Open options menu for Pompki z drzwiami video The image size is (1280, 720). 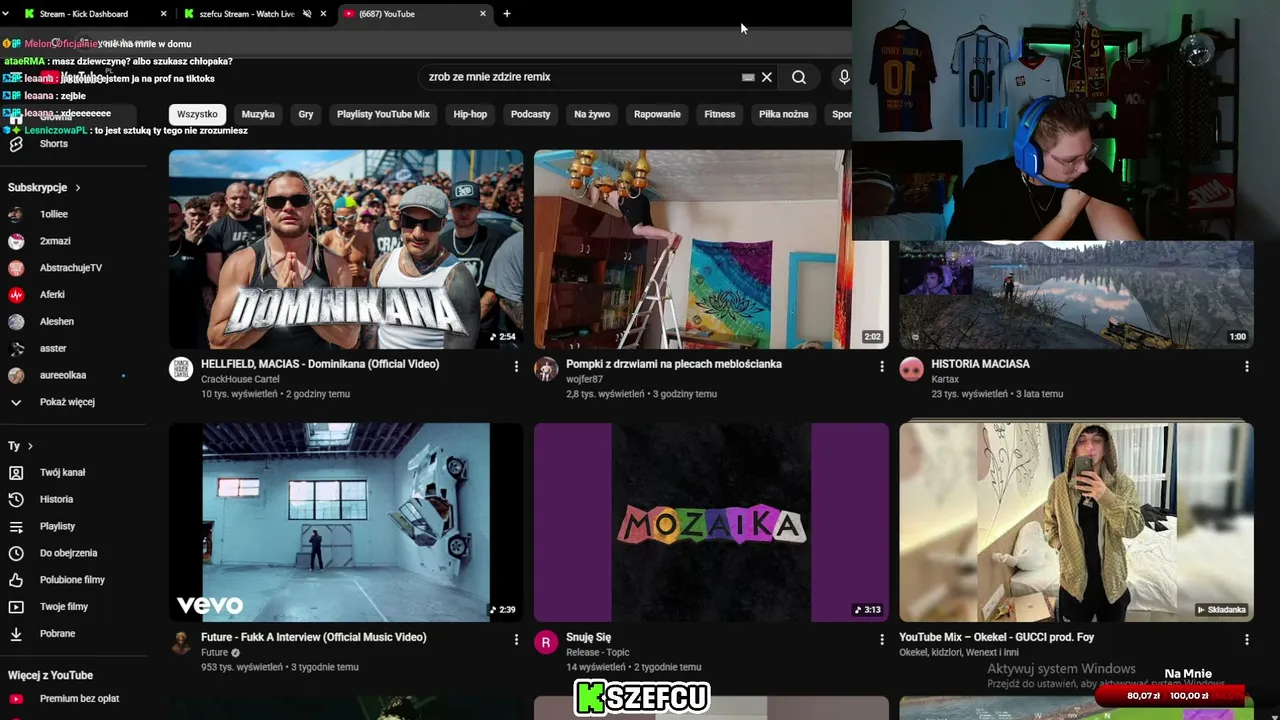point(881,367)
